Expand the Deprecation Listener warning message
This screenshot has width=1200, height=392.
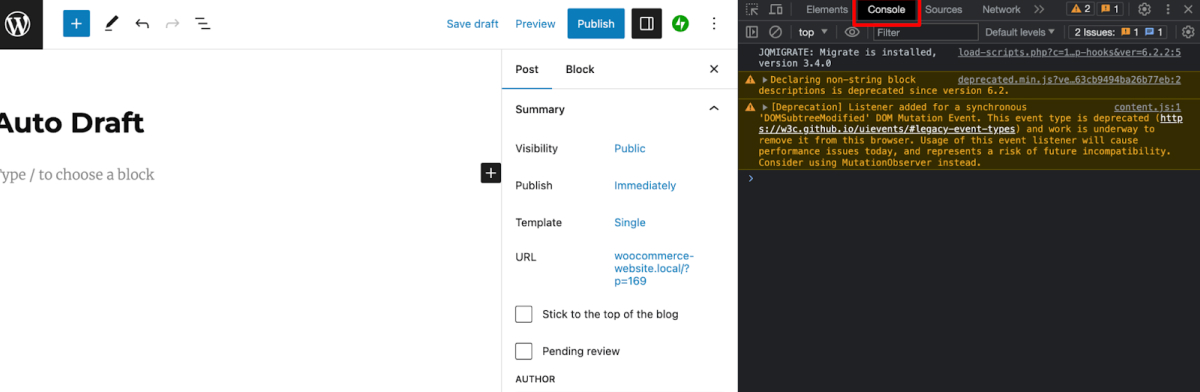765,106
